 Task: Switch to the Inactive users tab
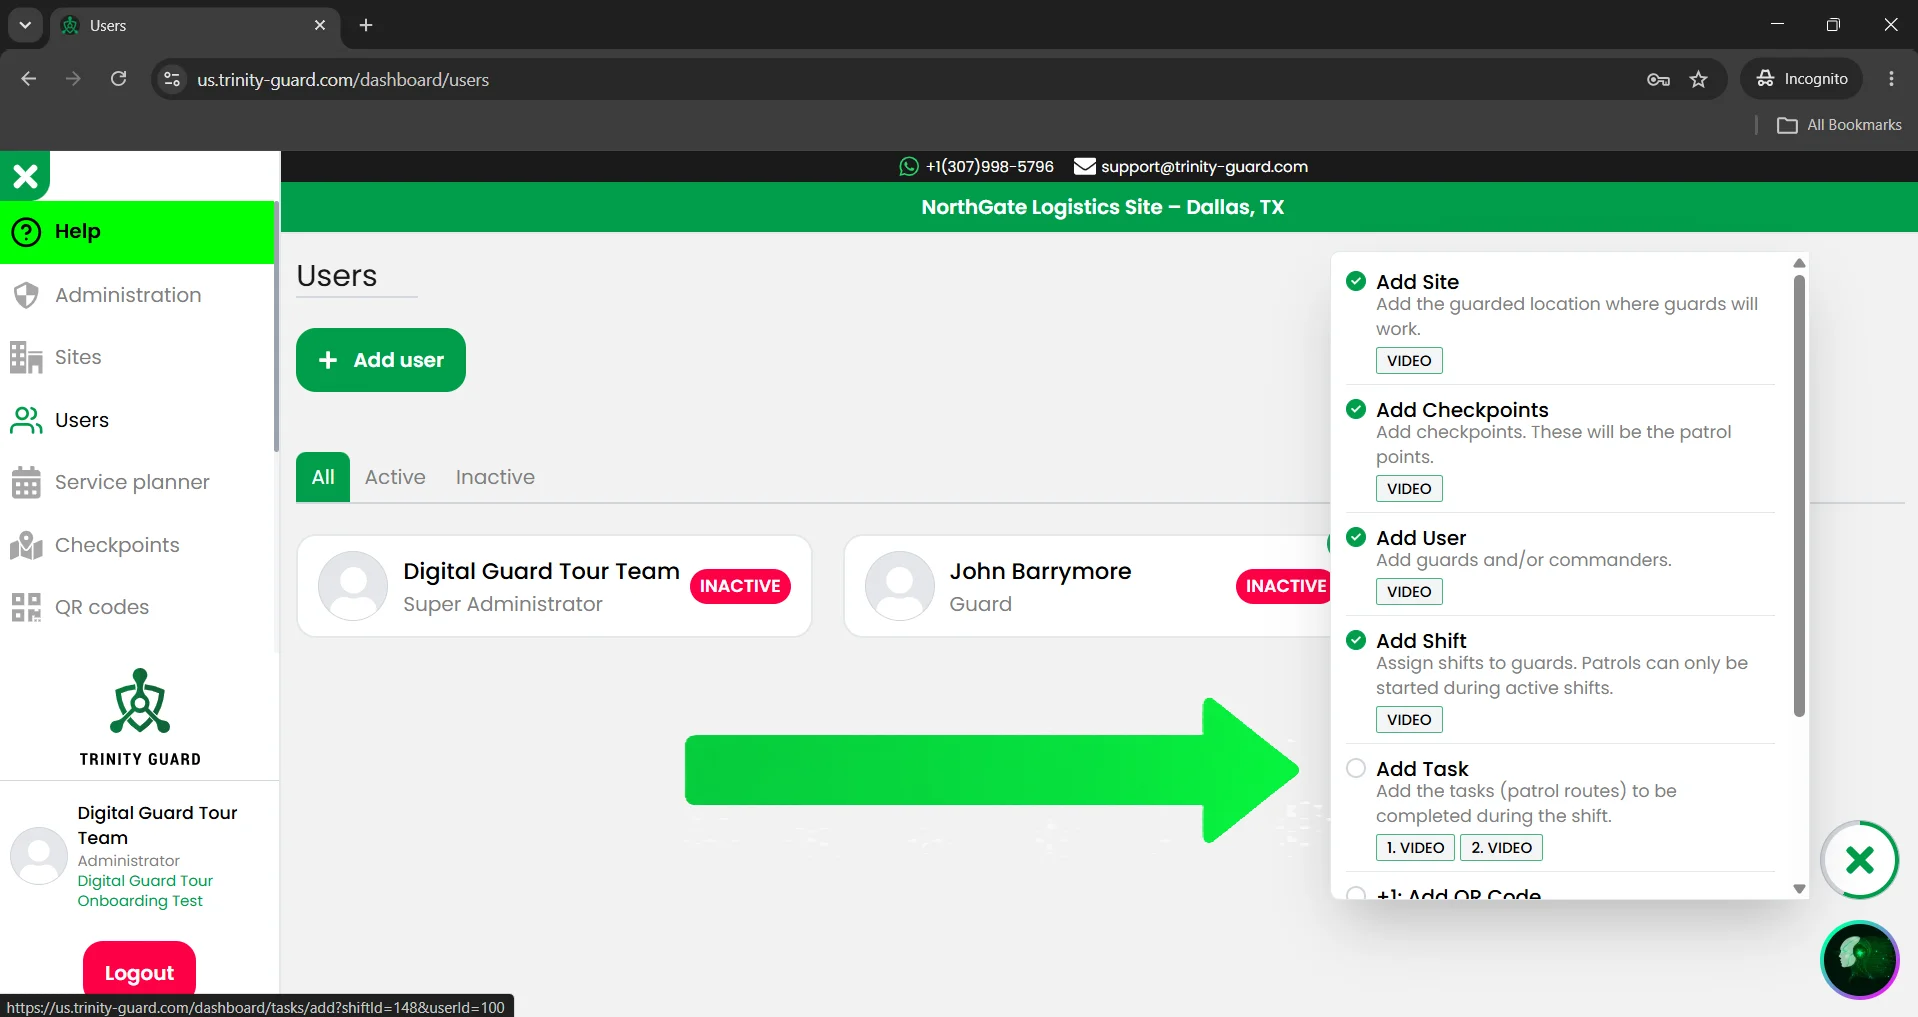(495, 477)
